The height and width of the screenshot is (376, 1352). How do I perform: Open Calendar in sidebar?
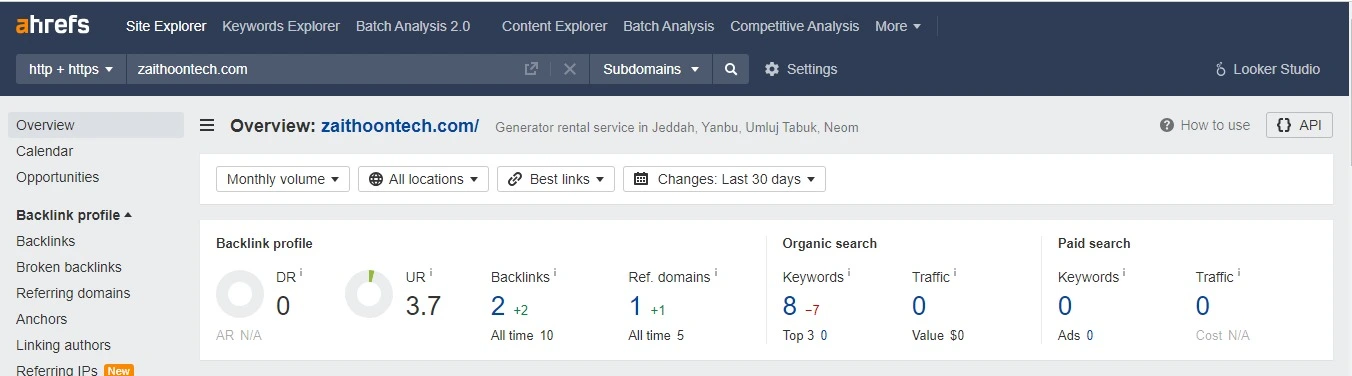point(44,151)
